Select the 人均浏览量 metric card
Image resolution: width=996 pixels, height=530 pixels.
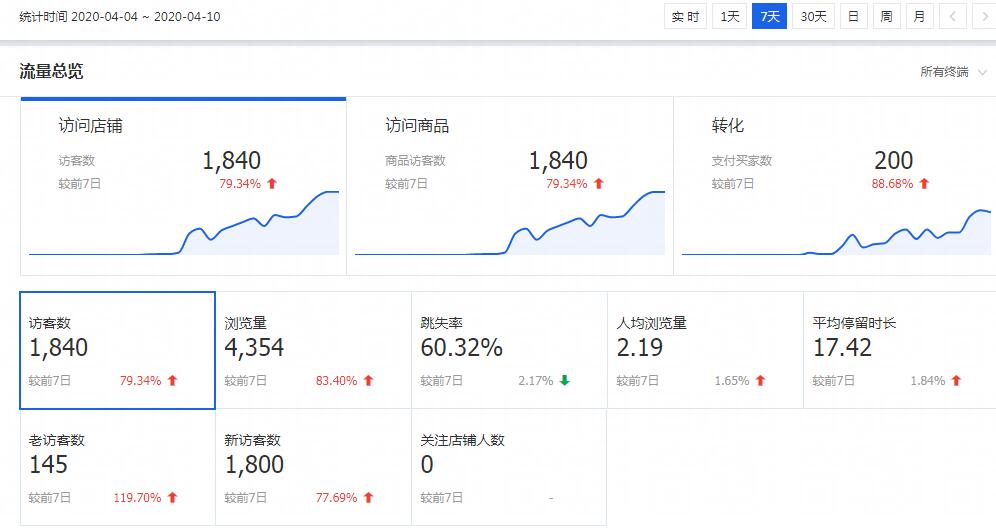(x=706, y=350)
